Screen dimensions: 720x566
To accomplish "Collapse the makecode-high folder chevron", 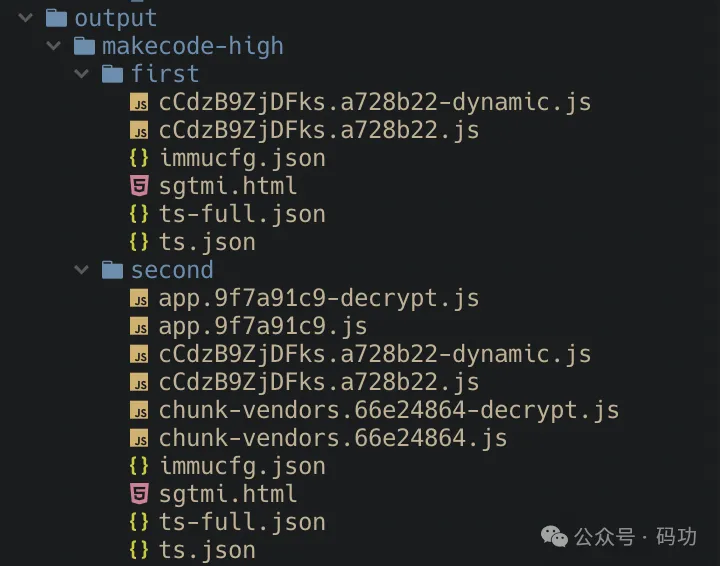I will click(x=53, y=46).
